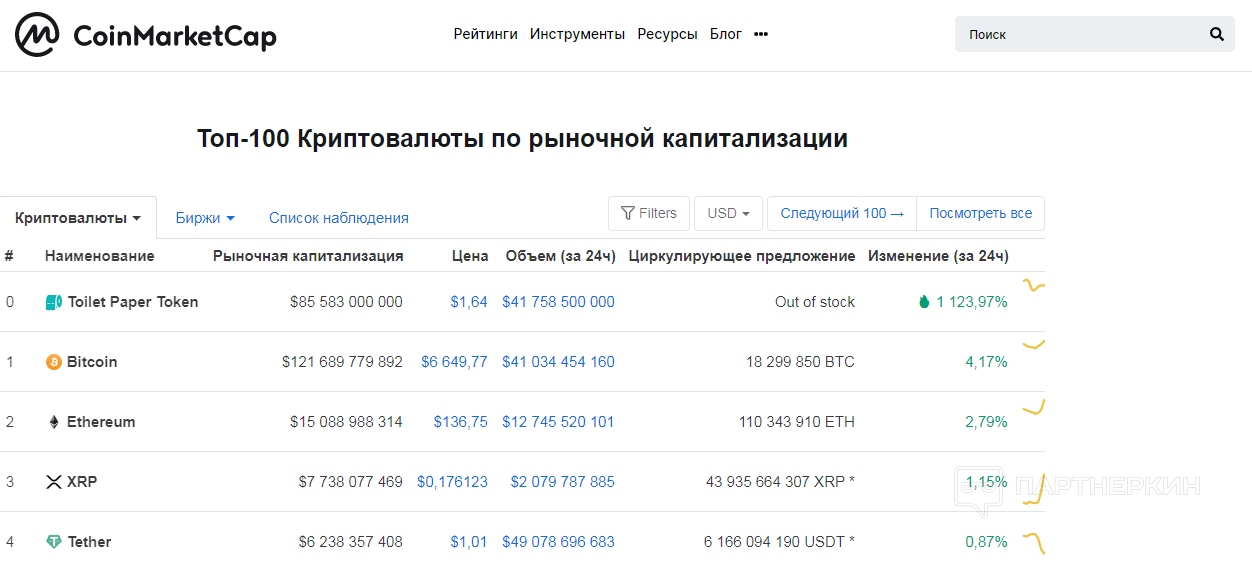Image resolution: width=1252 pixels, height=571 pixels.
Task: Click Toilet Paper Token price $1,64
Action: [x=469, y=302]
